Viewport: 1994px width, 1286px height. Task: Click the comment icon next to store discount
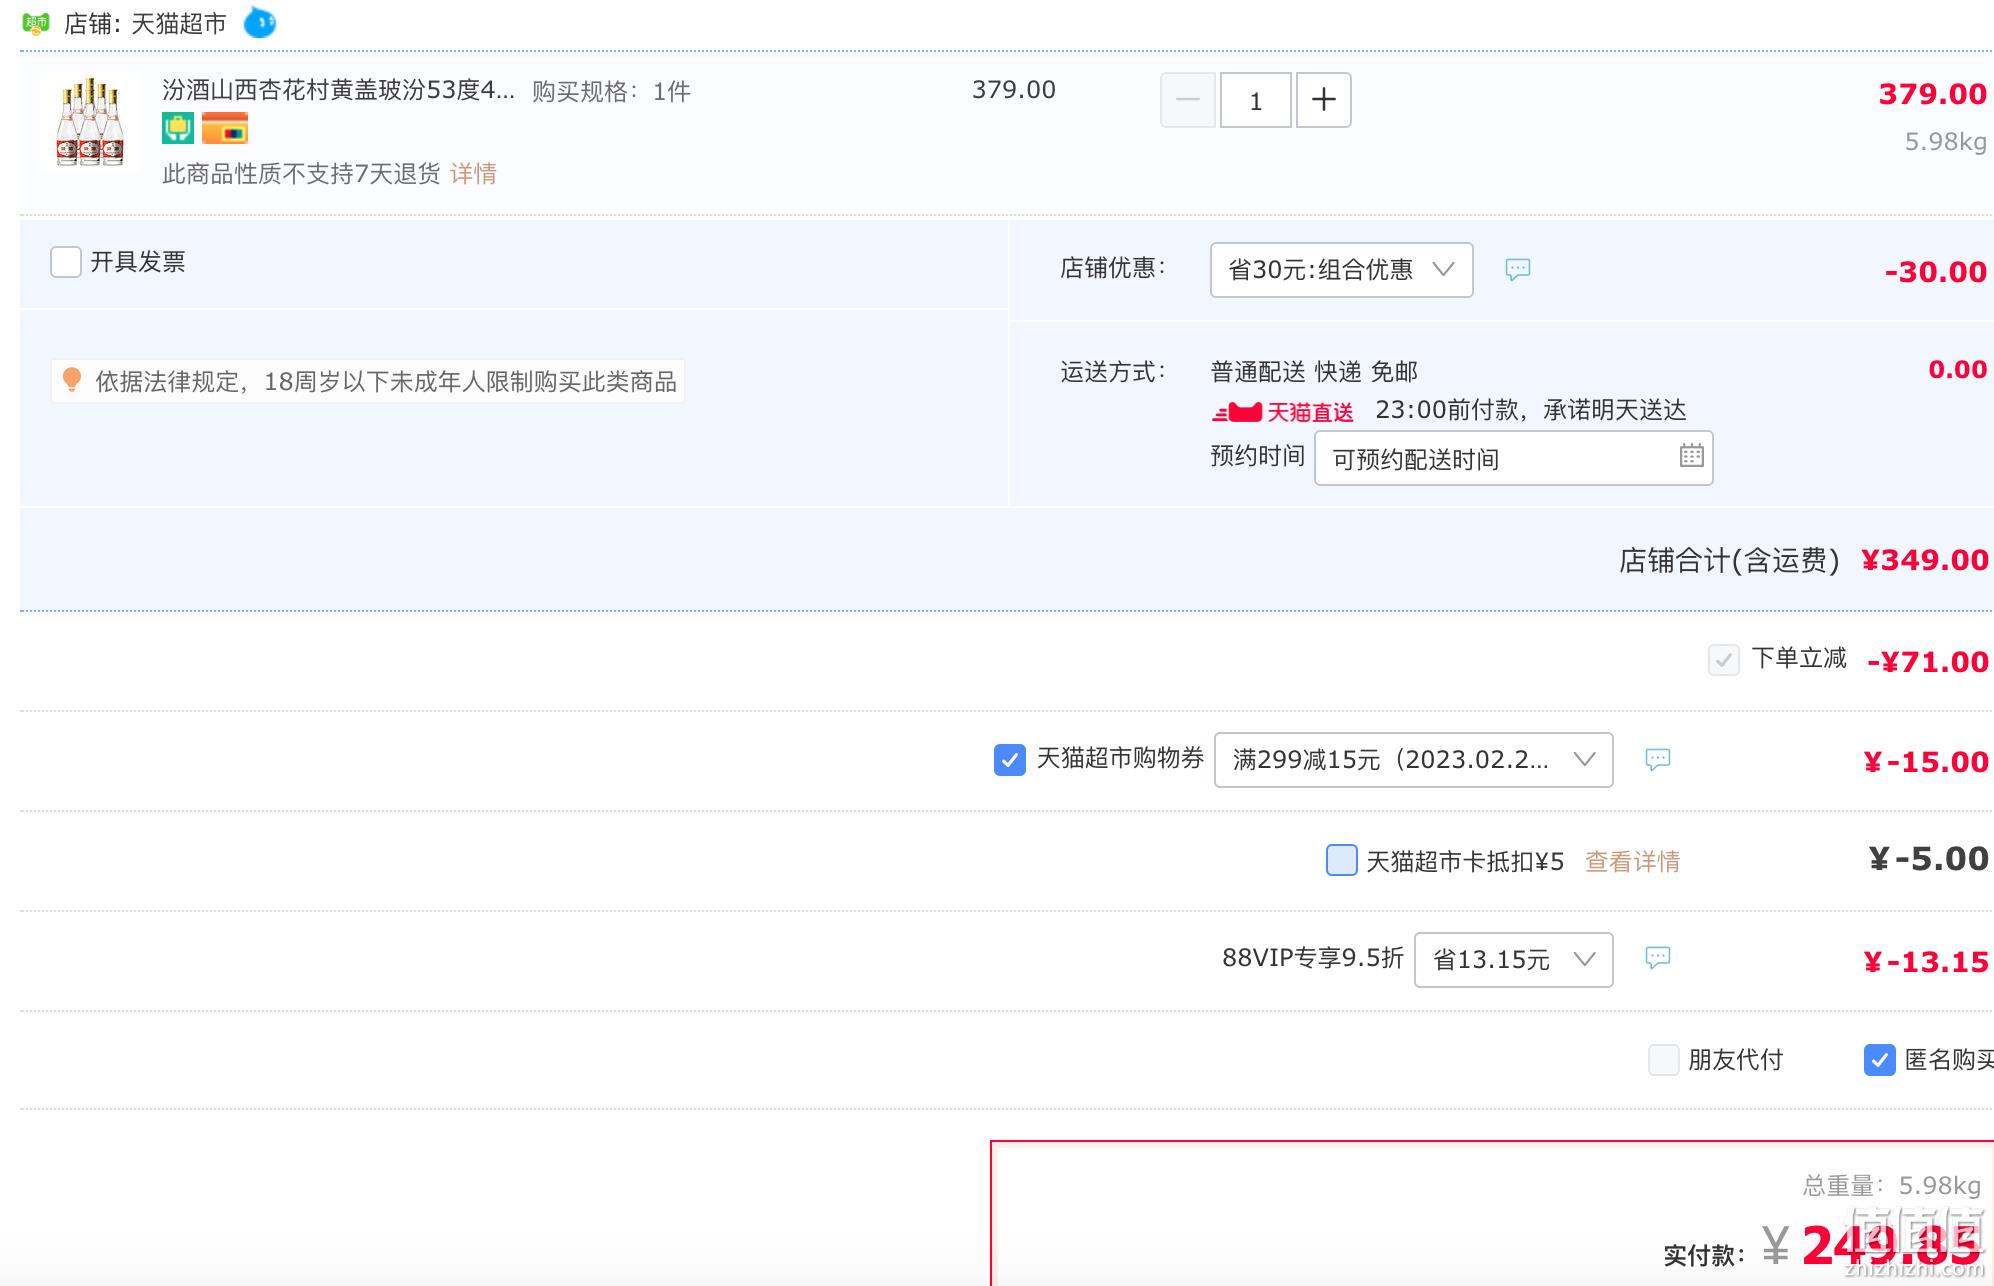pos(1517,269)
